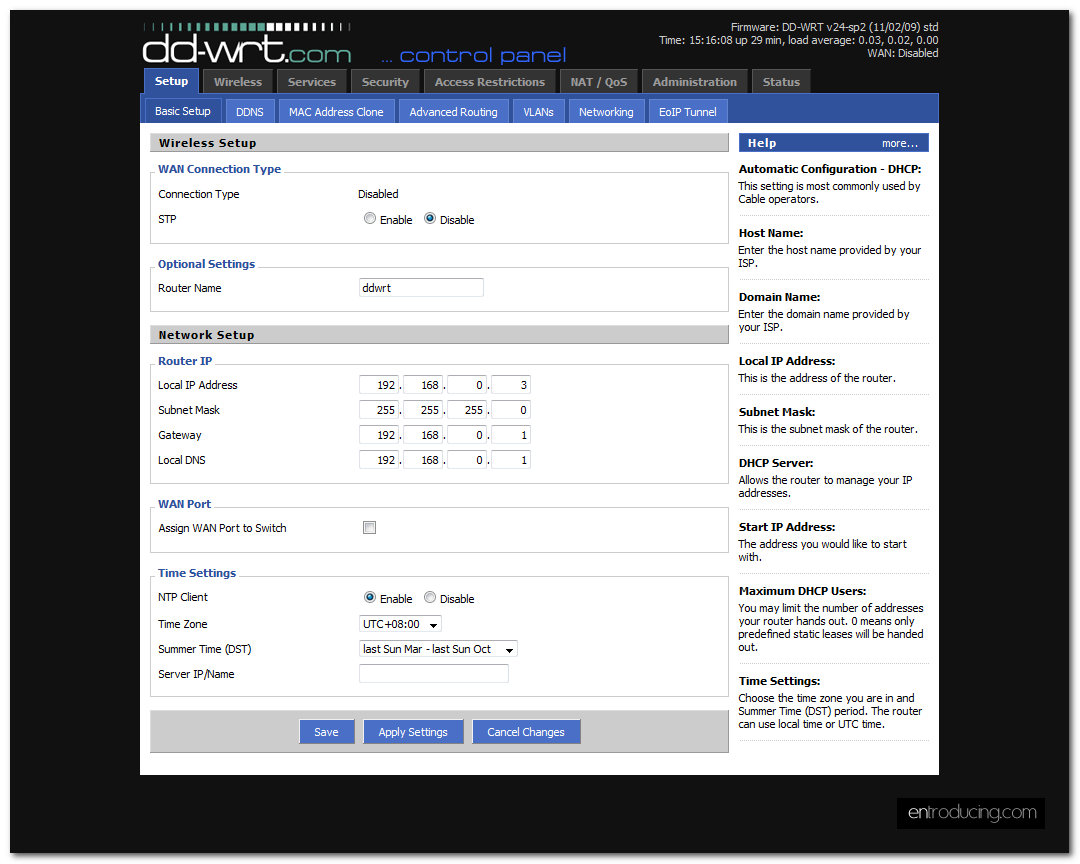Image resolution: width=1080 pixels, height=864 pixels.
Task: Open the Wireless main tab
Action: click(x=238, y=82)
